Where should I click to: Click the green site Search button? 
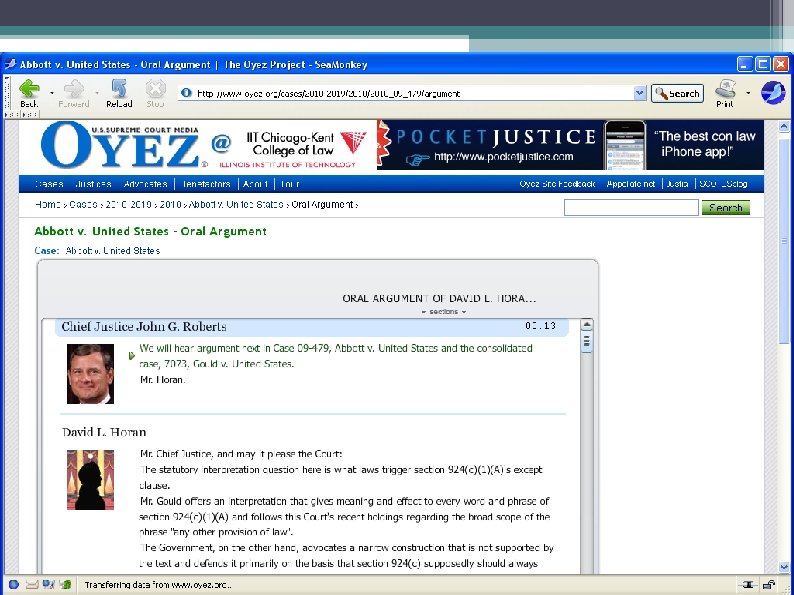click(x=726, y=208)
